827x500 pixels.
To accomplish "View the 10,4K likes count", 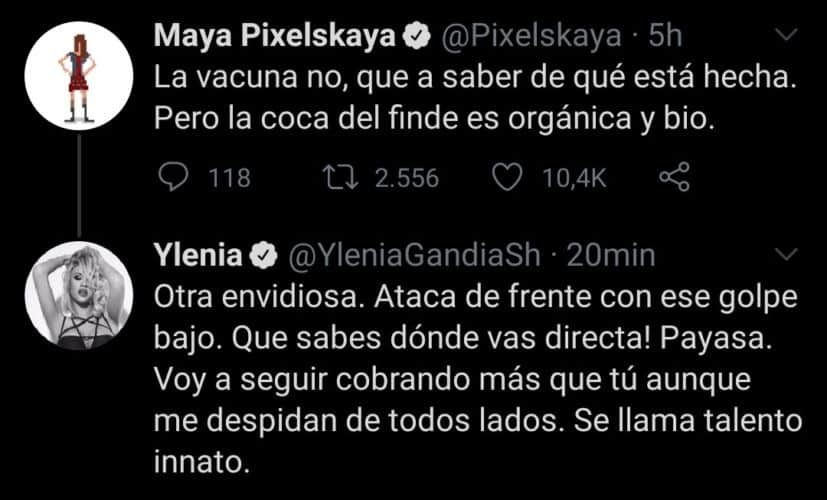I will 575,178.
